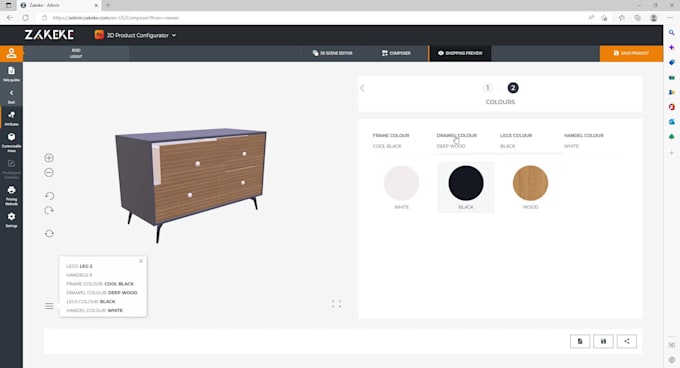Screen dimensions: 680x368
Task: Reload the page with browser refresh button
Action: (x=26, y=18)
